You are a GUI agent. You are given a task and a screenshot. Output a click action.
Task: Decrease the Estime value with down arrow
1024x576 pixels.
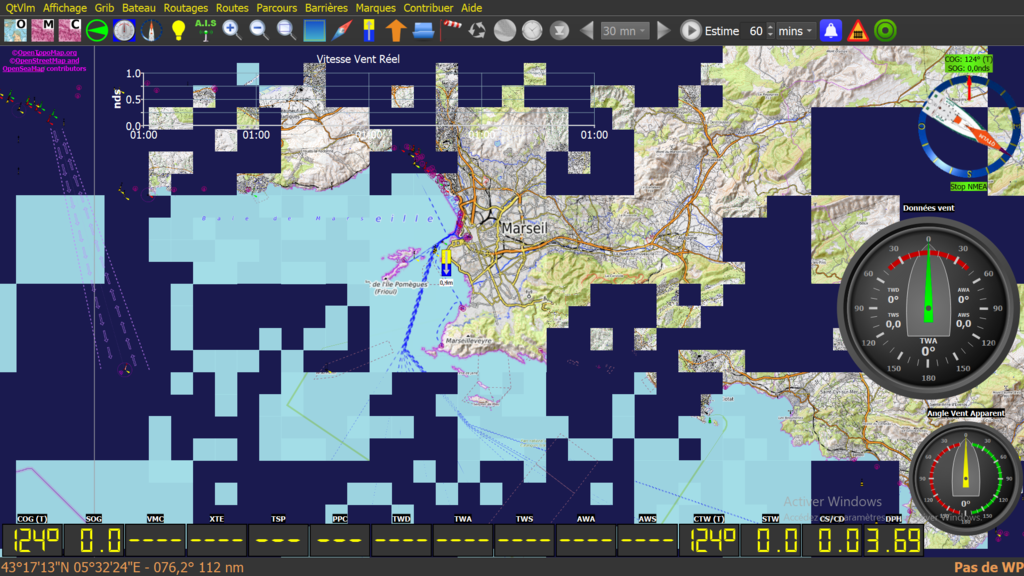tap(771, 35)
